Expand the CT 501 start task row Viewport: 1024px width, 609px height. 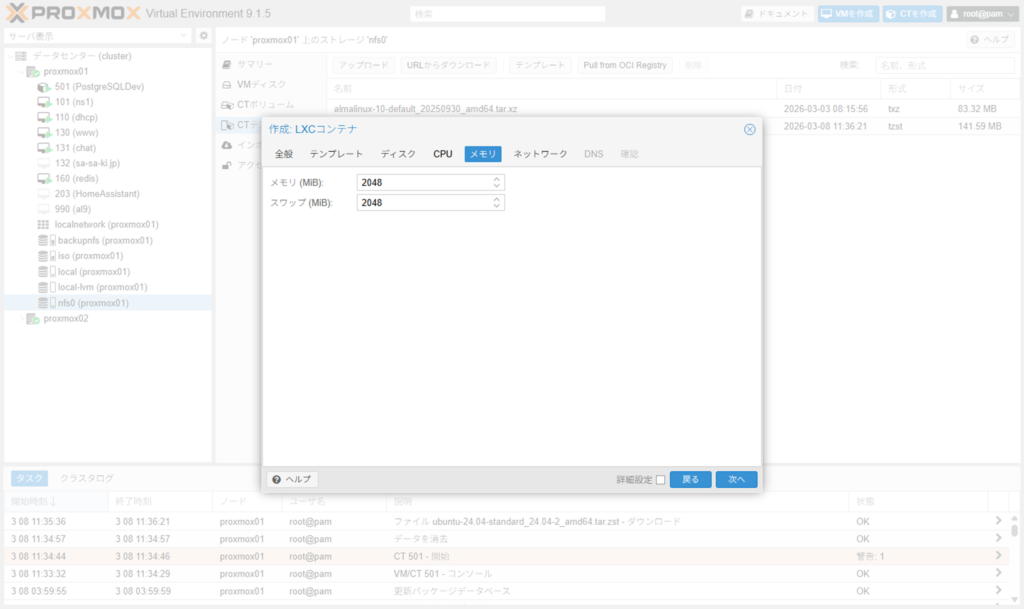(997, 555)
